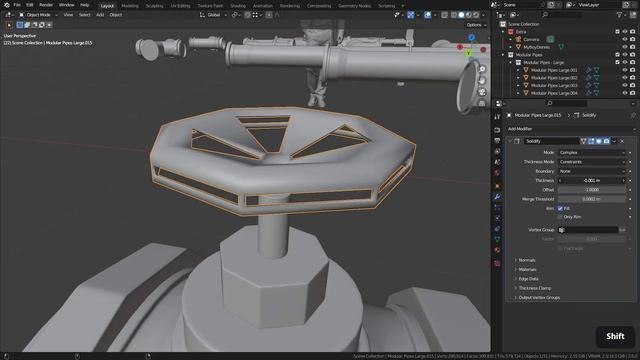The height and width of the screenshot is (360, 640).
Task: Click the Merge Threshold slider
Action: [x=591, y=199]
